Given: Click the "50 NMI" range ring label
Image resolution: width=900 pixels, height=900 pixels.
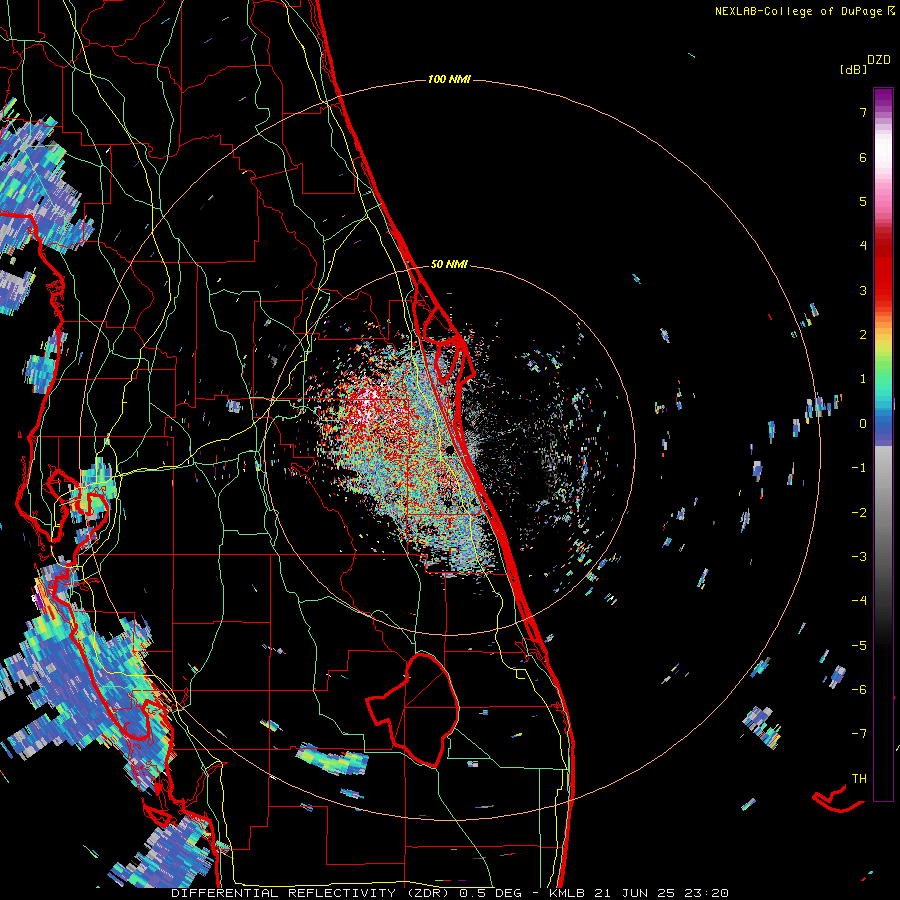Looking at the screenshot, I should click(x=449, y=264).
